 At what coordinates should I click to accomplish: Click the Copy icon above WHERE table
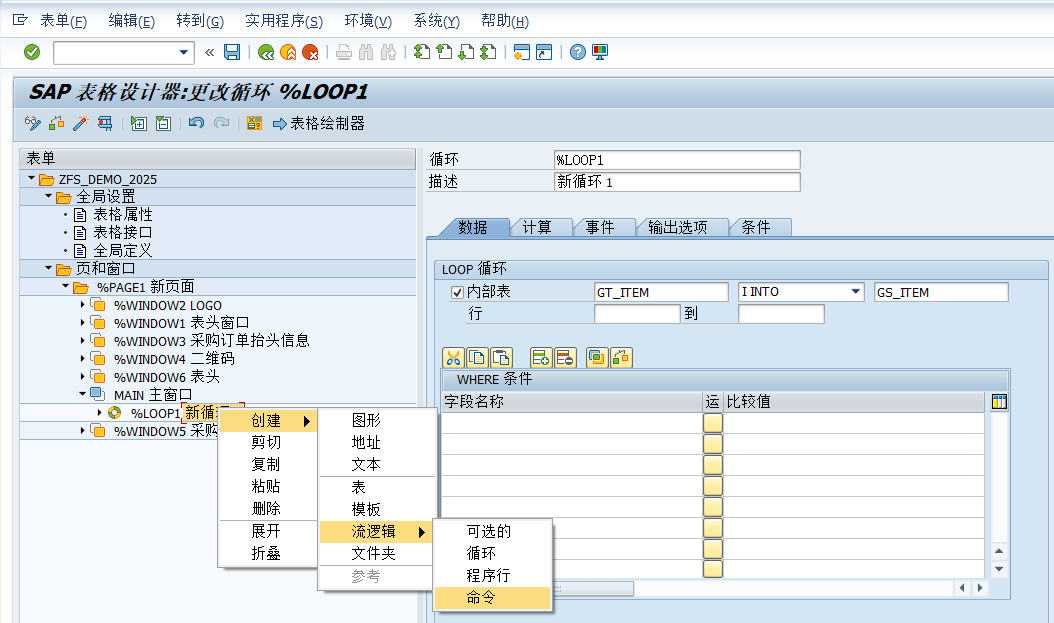477,358
